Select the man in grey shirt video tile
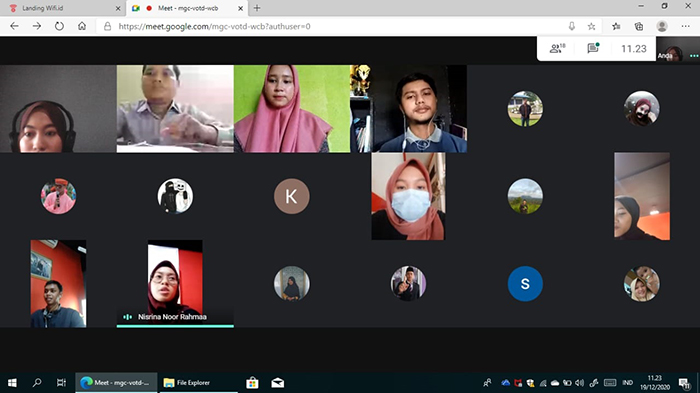Screen dimensions: 700x393 (175, 109)
